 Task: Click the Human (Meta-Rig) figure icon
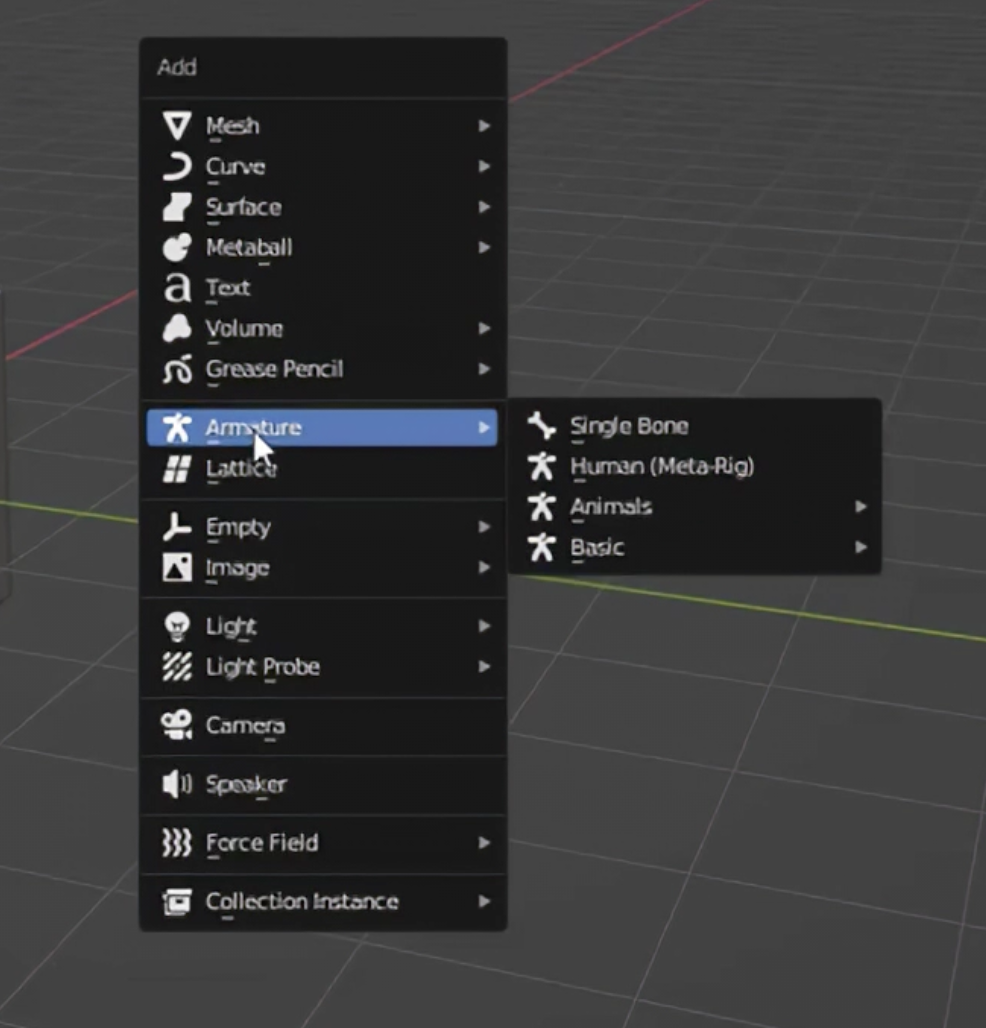tap(542, 466)
